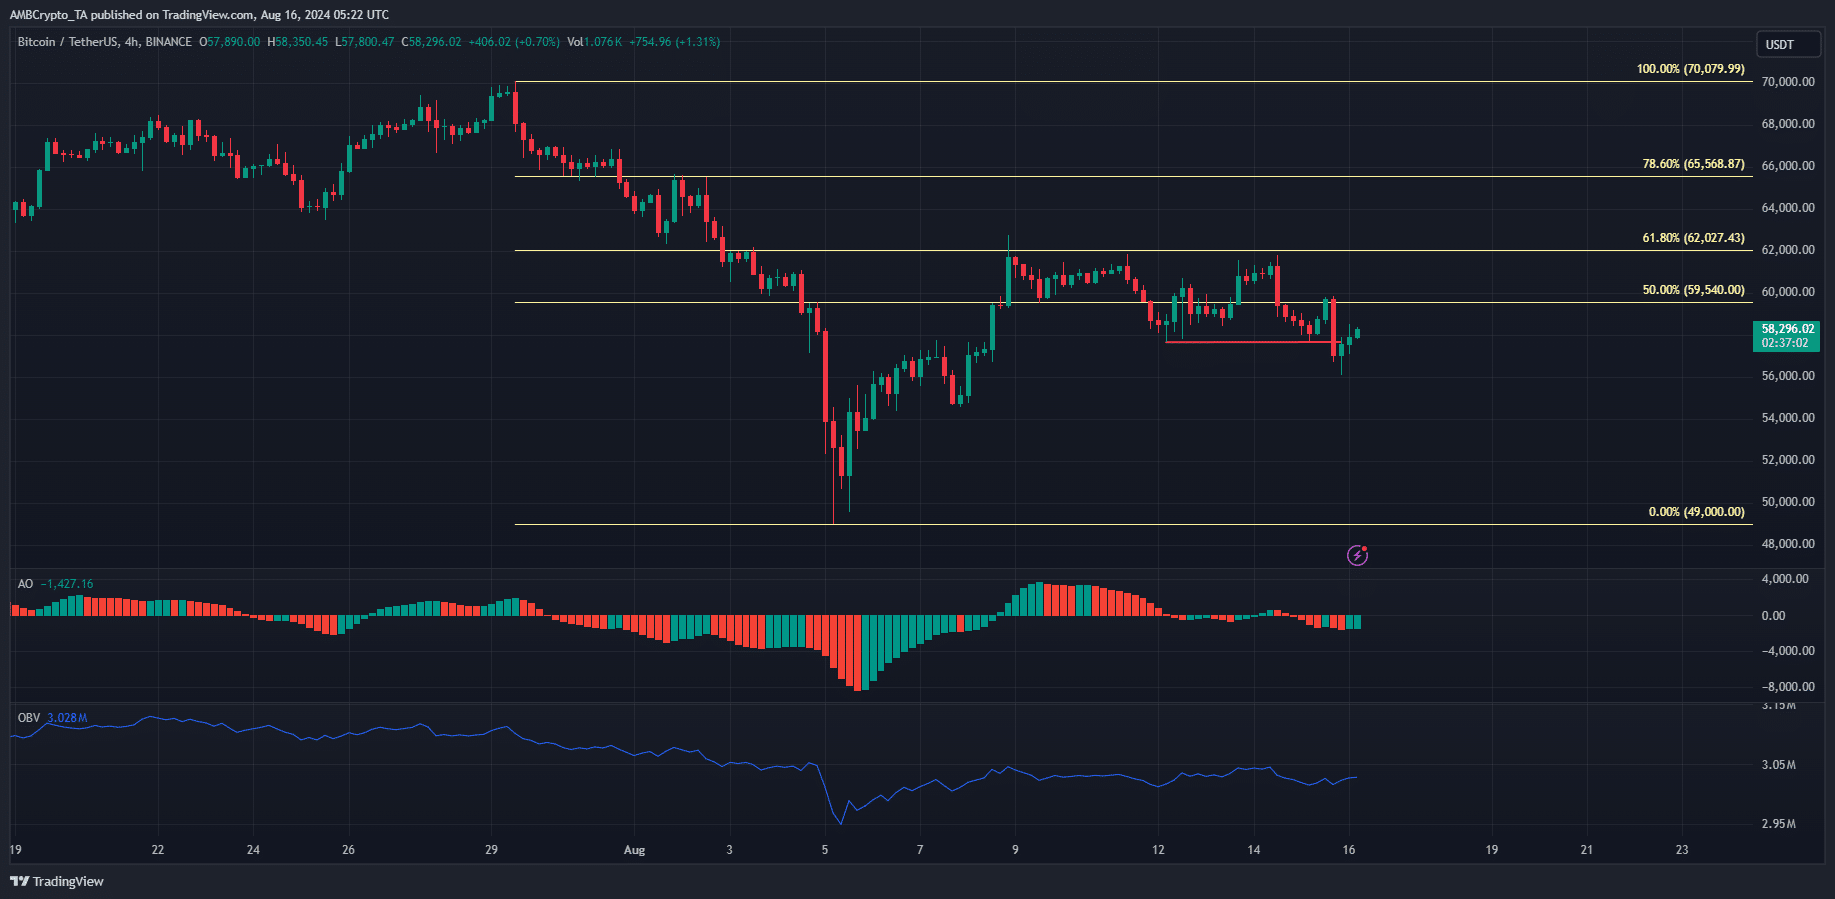Image resolution: width=1835 pixels, height=899 pixels.
Task: Click 3.05M on the OBV axis
Action: pyautogui.click(x=1778, y=765)
